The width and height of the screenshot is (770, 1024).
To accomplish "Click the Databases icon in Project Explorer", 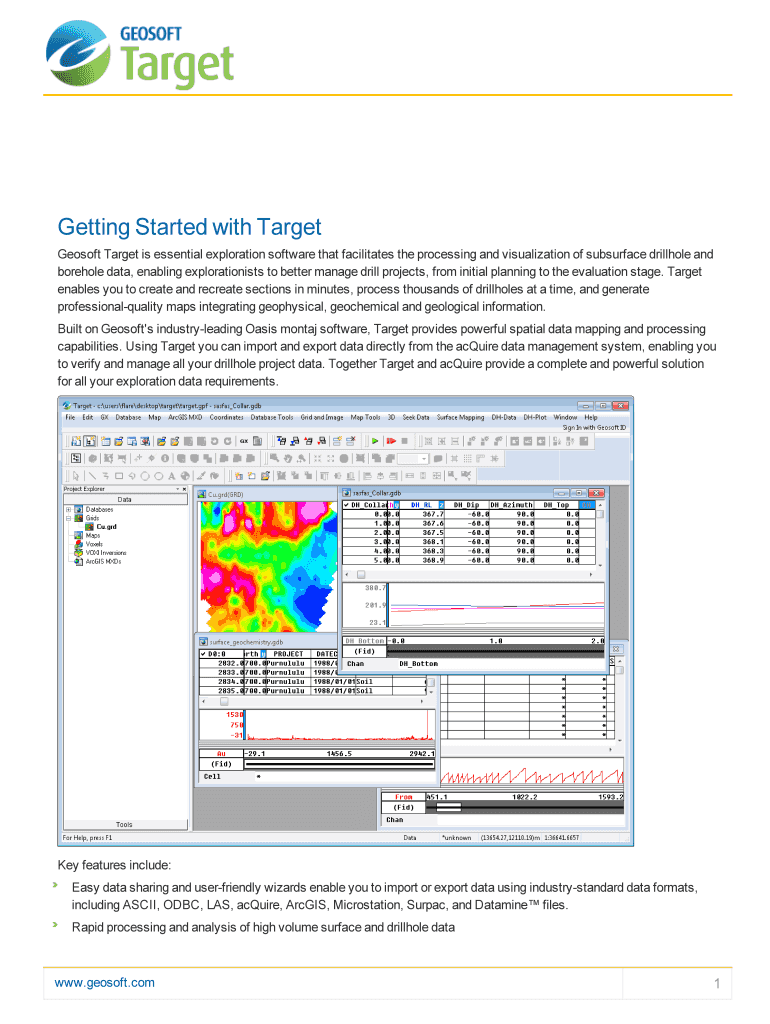I will coord(77,509).
